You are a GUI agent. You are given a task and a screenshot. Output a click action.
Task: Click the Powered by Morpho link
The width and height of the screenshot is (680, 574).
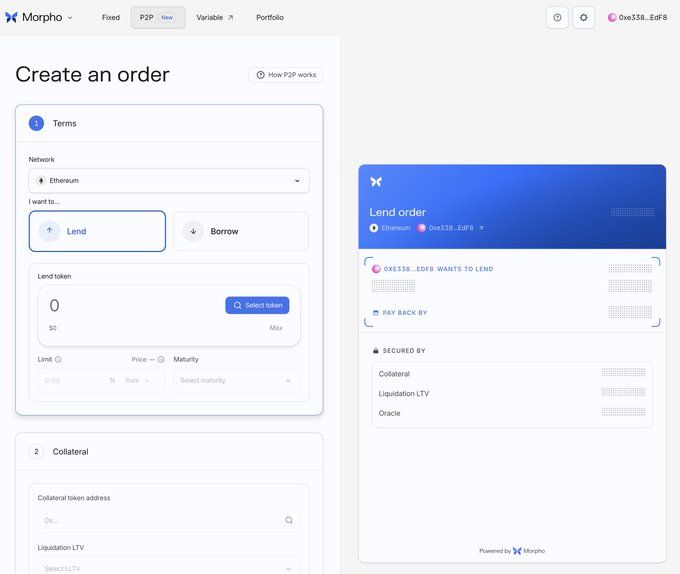pos(512,551)
